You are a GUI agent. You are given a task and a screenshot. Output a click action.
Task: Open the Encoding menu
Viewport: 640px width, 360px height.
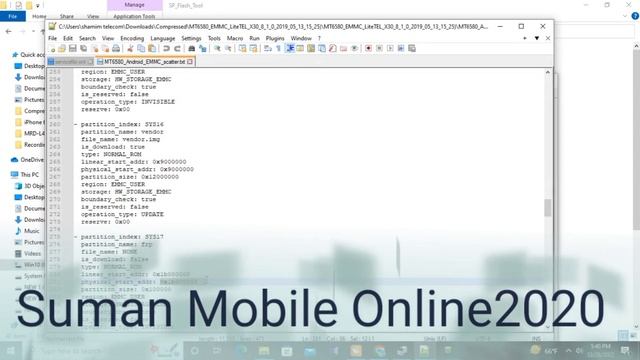click(132, 38)
